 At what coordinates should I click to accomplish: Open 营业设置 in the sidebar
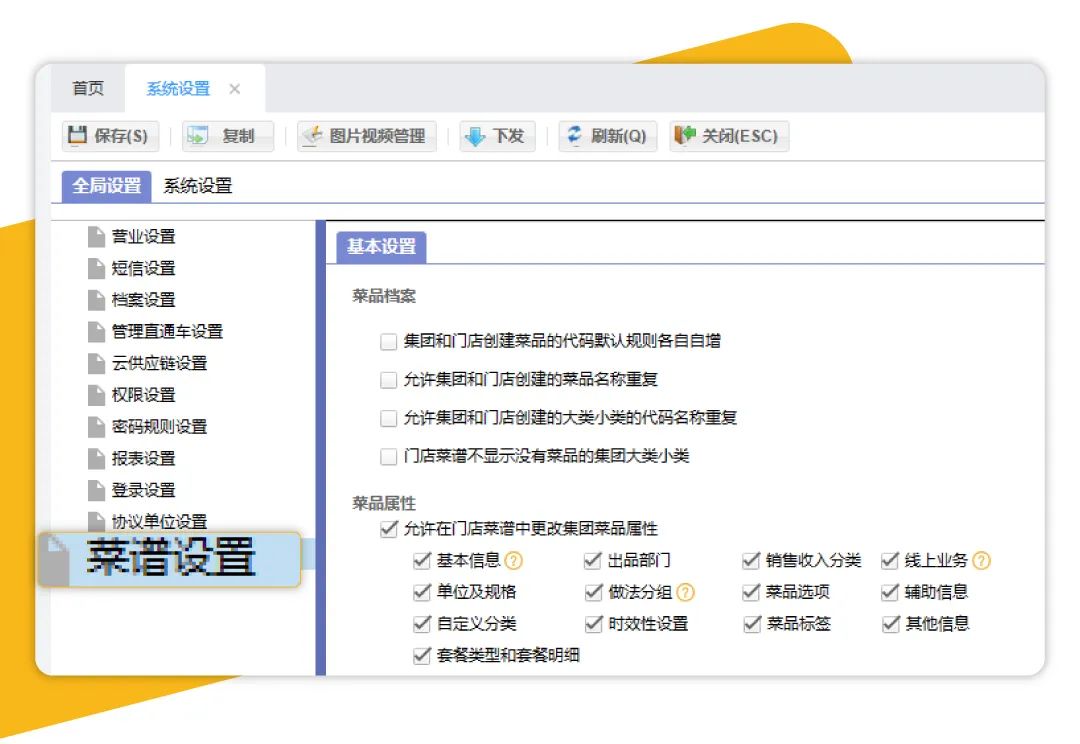click(143, 237)
